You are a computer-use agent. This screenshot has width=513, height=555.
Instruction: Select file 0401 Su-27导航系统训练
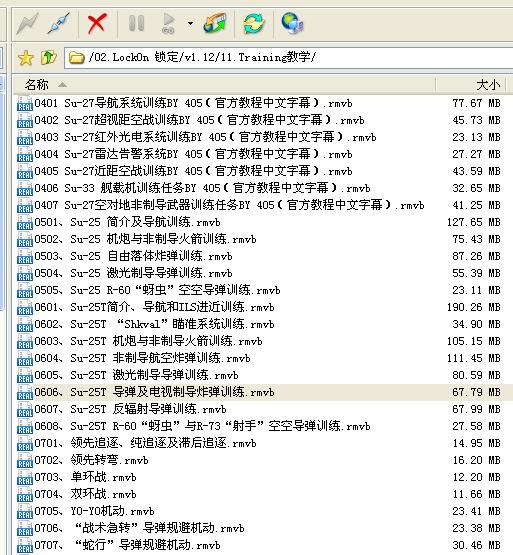coord(193,103)
